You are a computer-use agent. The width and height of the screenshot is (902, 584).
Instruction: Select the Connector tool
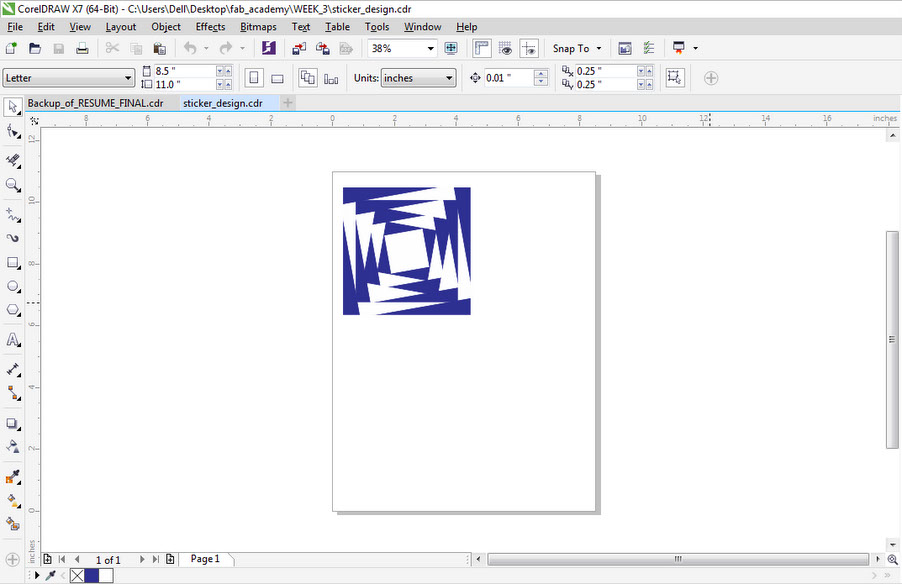point(13,393)
